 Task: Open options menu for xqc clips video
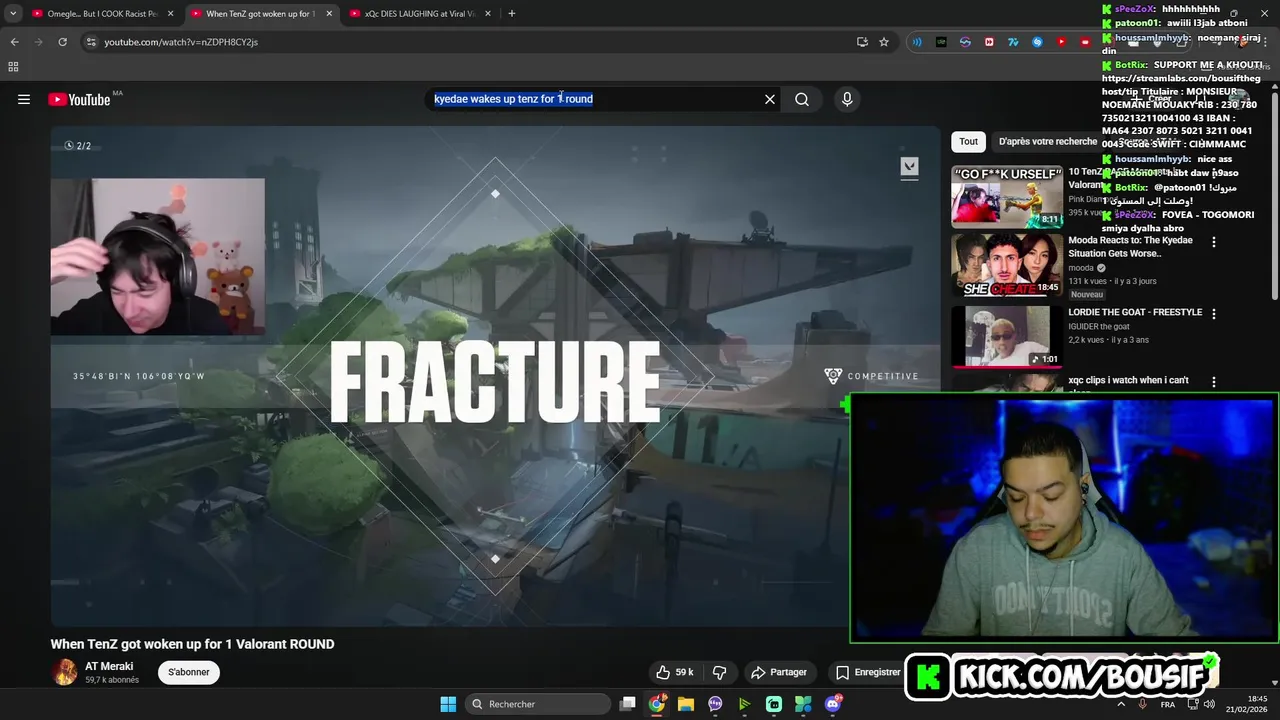[1214, 382]
